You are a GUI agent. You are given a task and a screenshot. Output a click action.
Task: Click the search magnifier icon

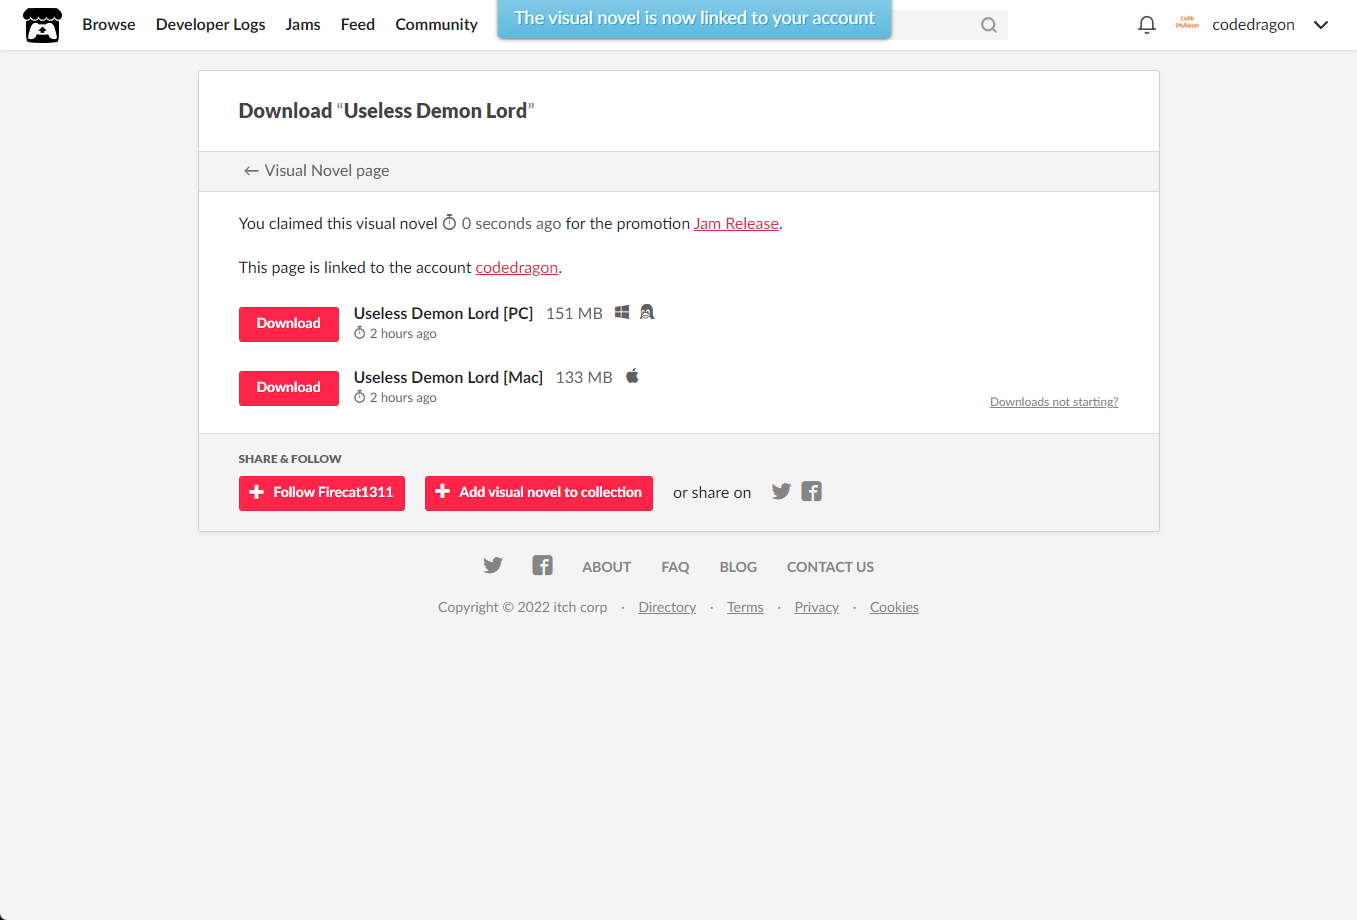(989, 25)
